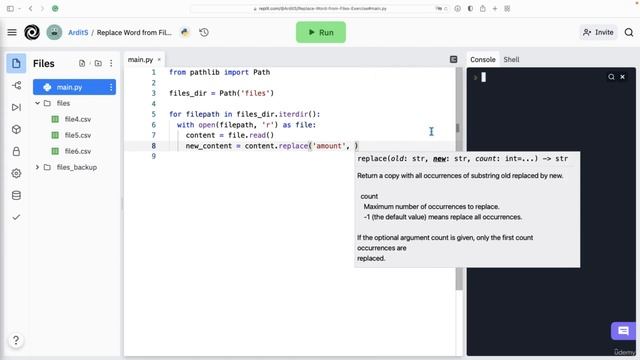Open the Settings gear sidebar icon
The height and width of the screenshot is (360, 640).
(x=16, y=173)
